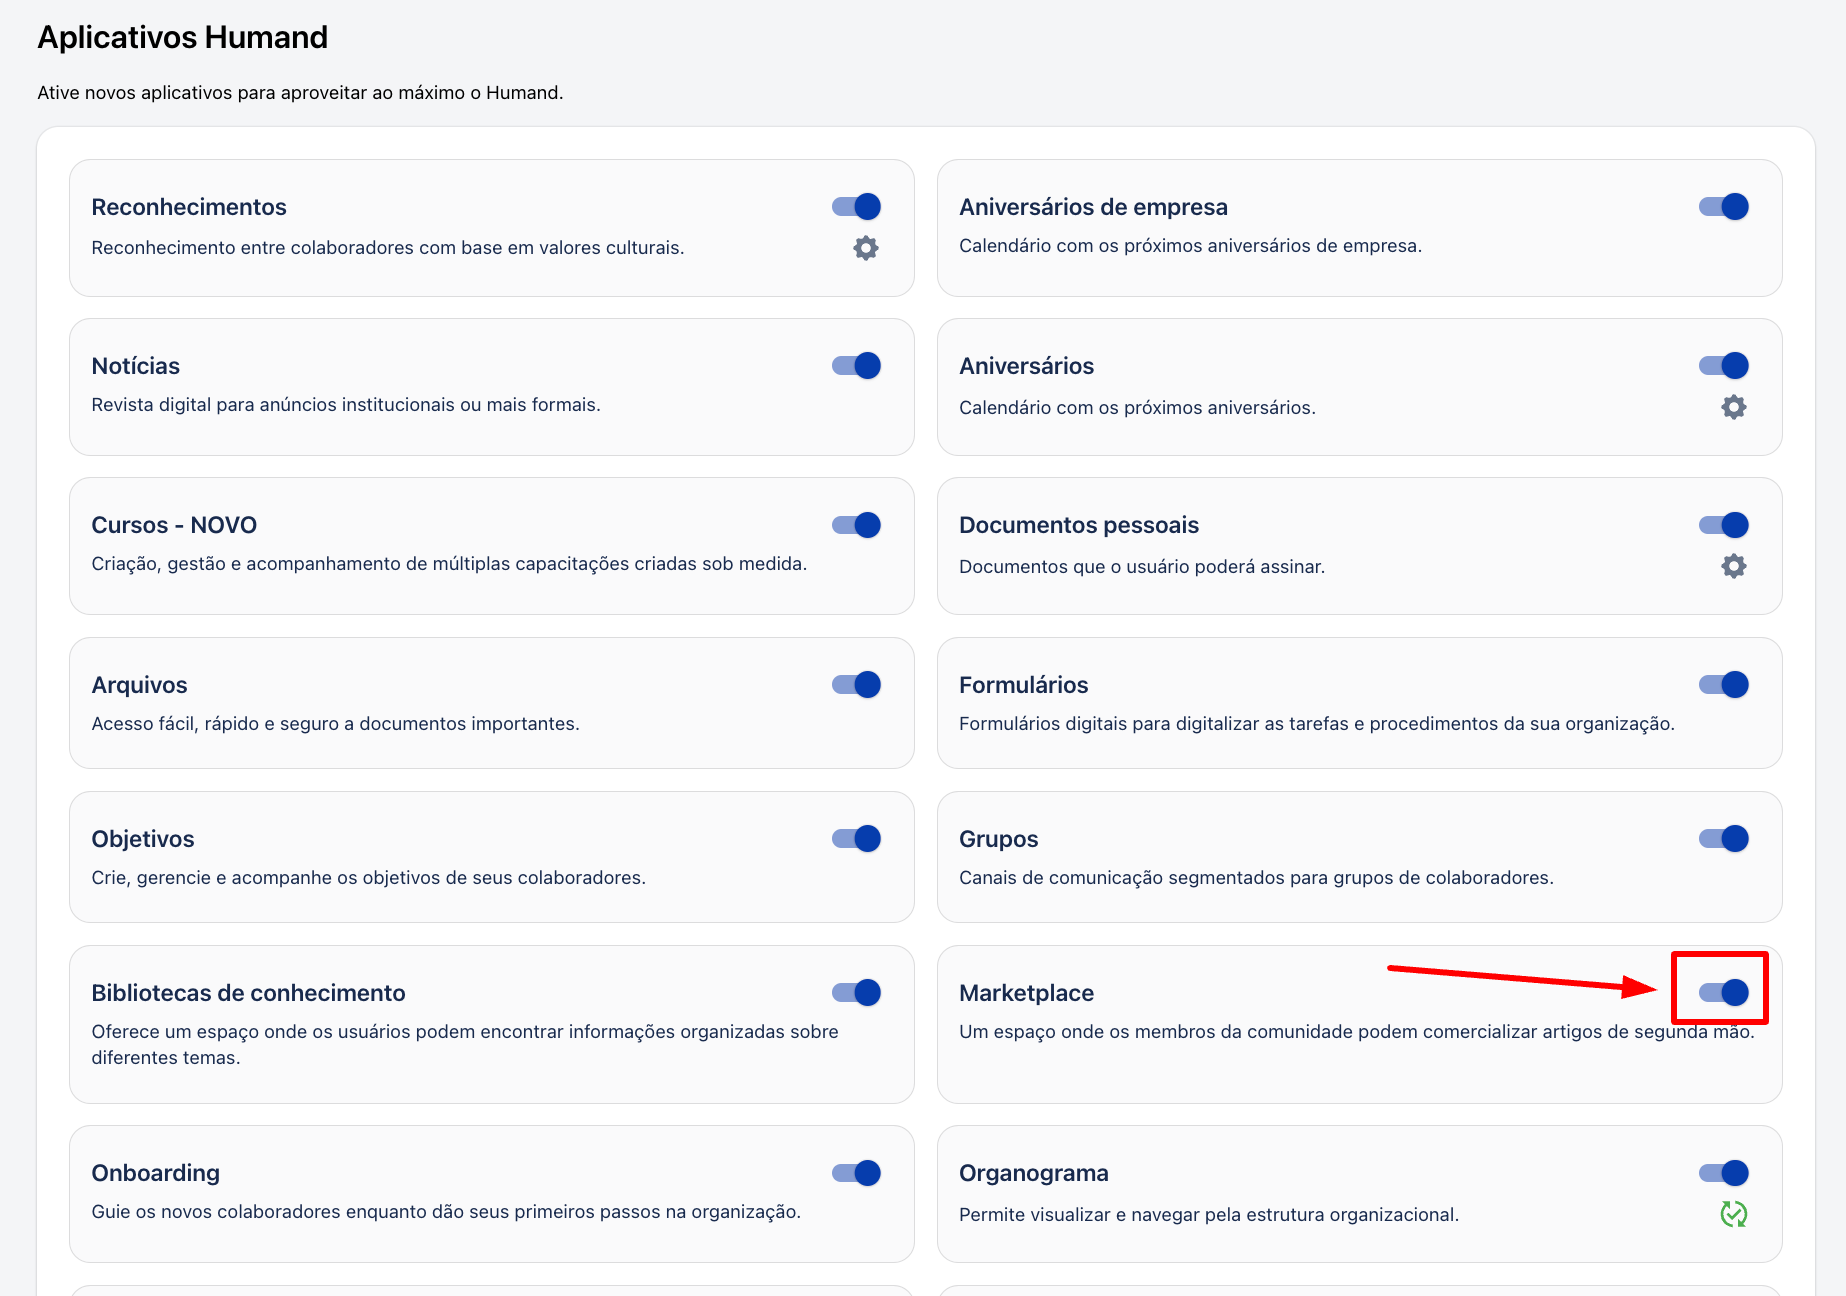The image size is (1846, 1296).
Task: Click 'Revista digital para anúncios' description
Action: click(x=346, y=405)
